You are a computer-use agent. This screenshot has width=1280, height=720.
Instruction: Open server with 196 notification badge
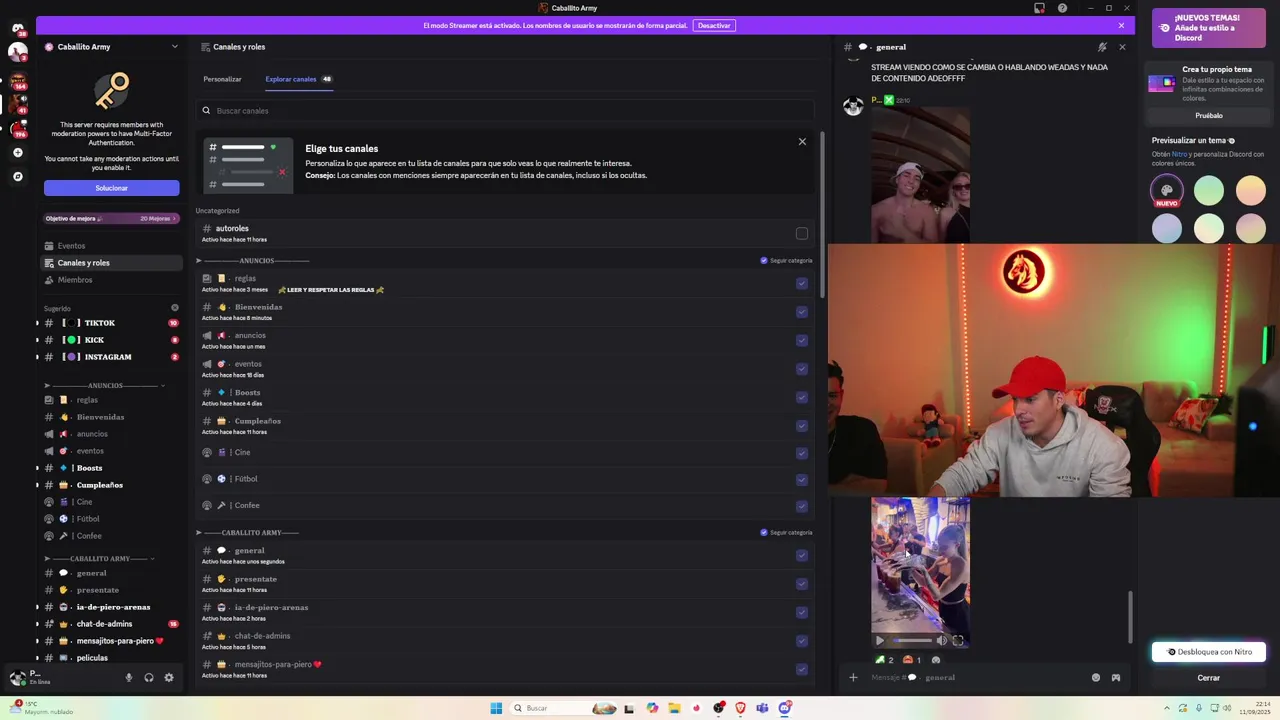click(17, 127)
